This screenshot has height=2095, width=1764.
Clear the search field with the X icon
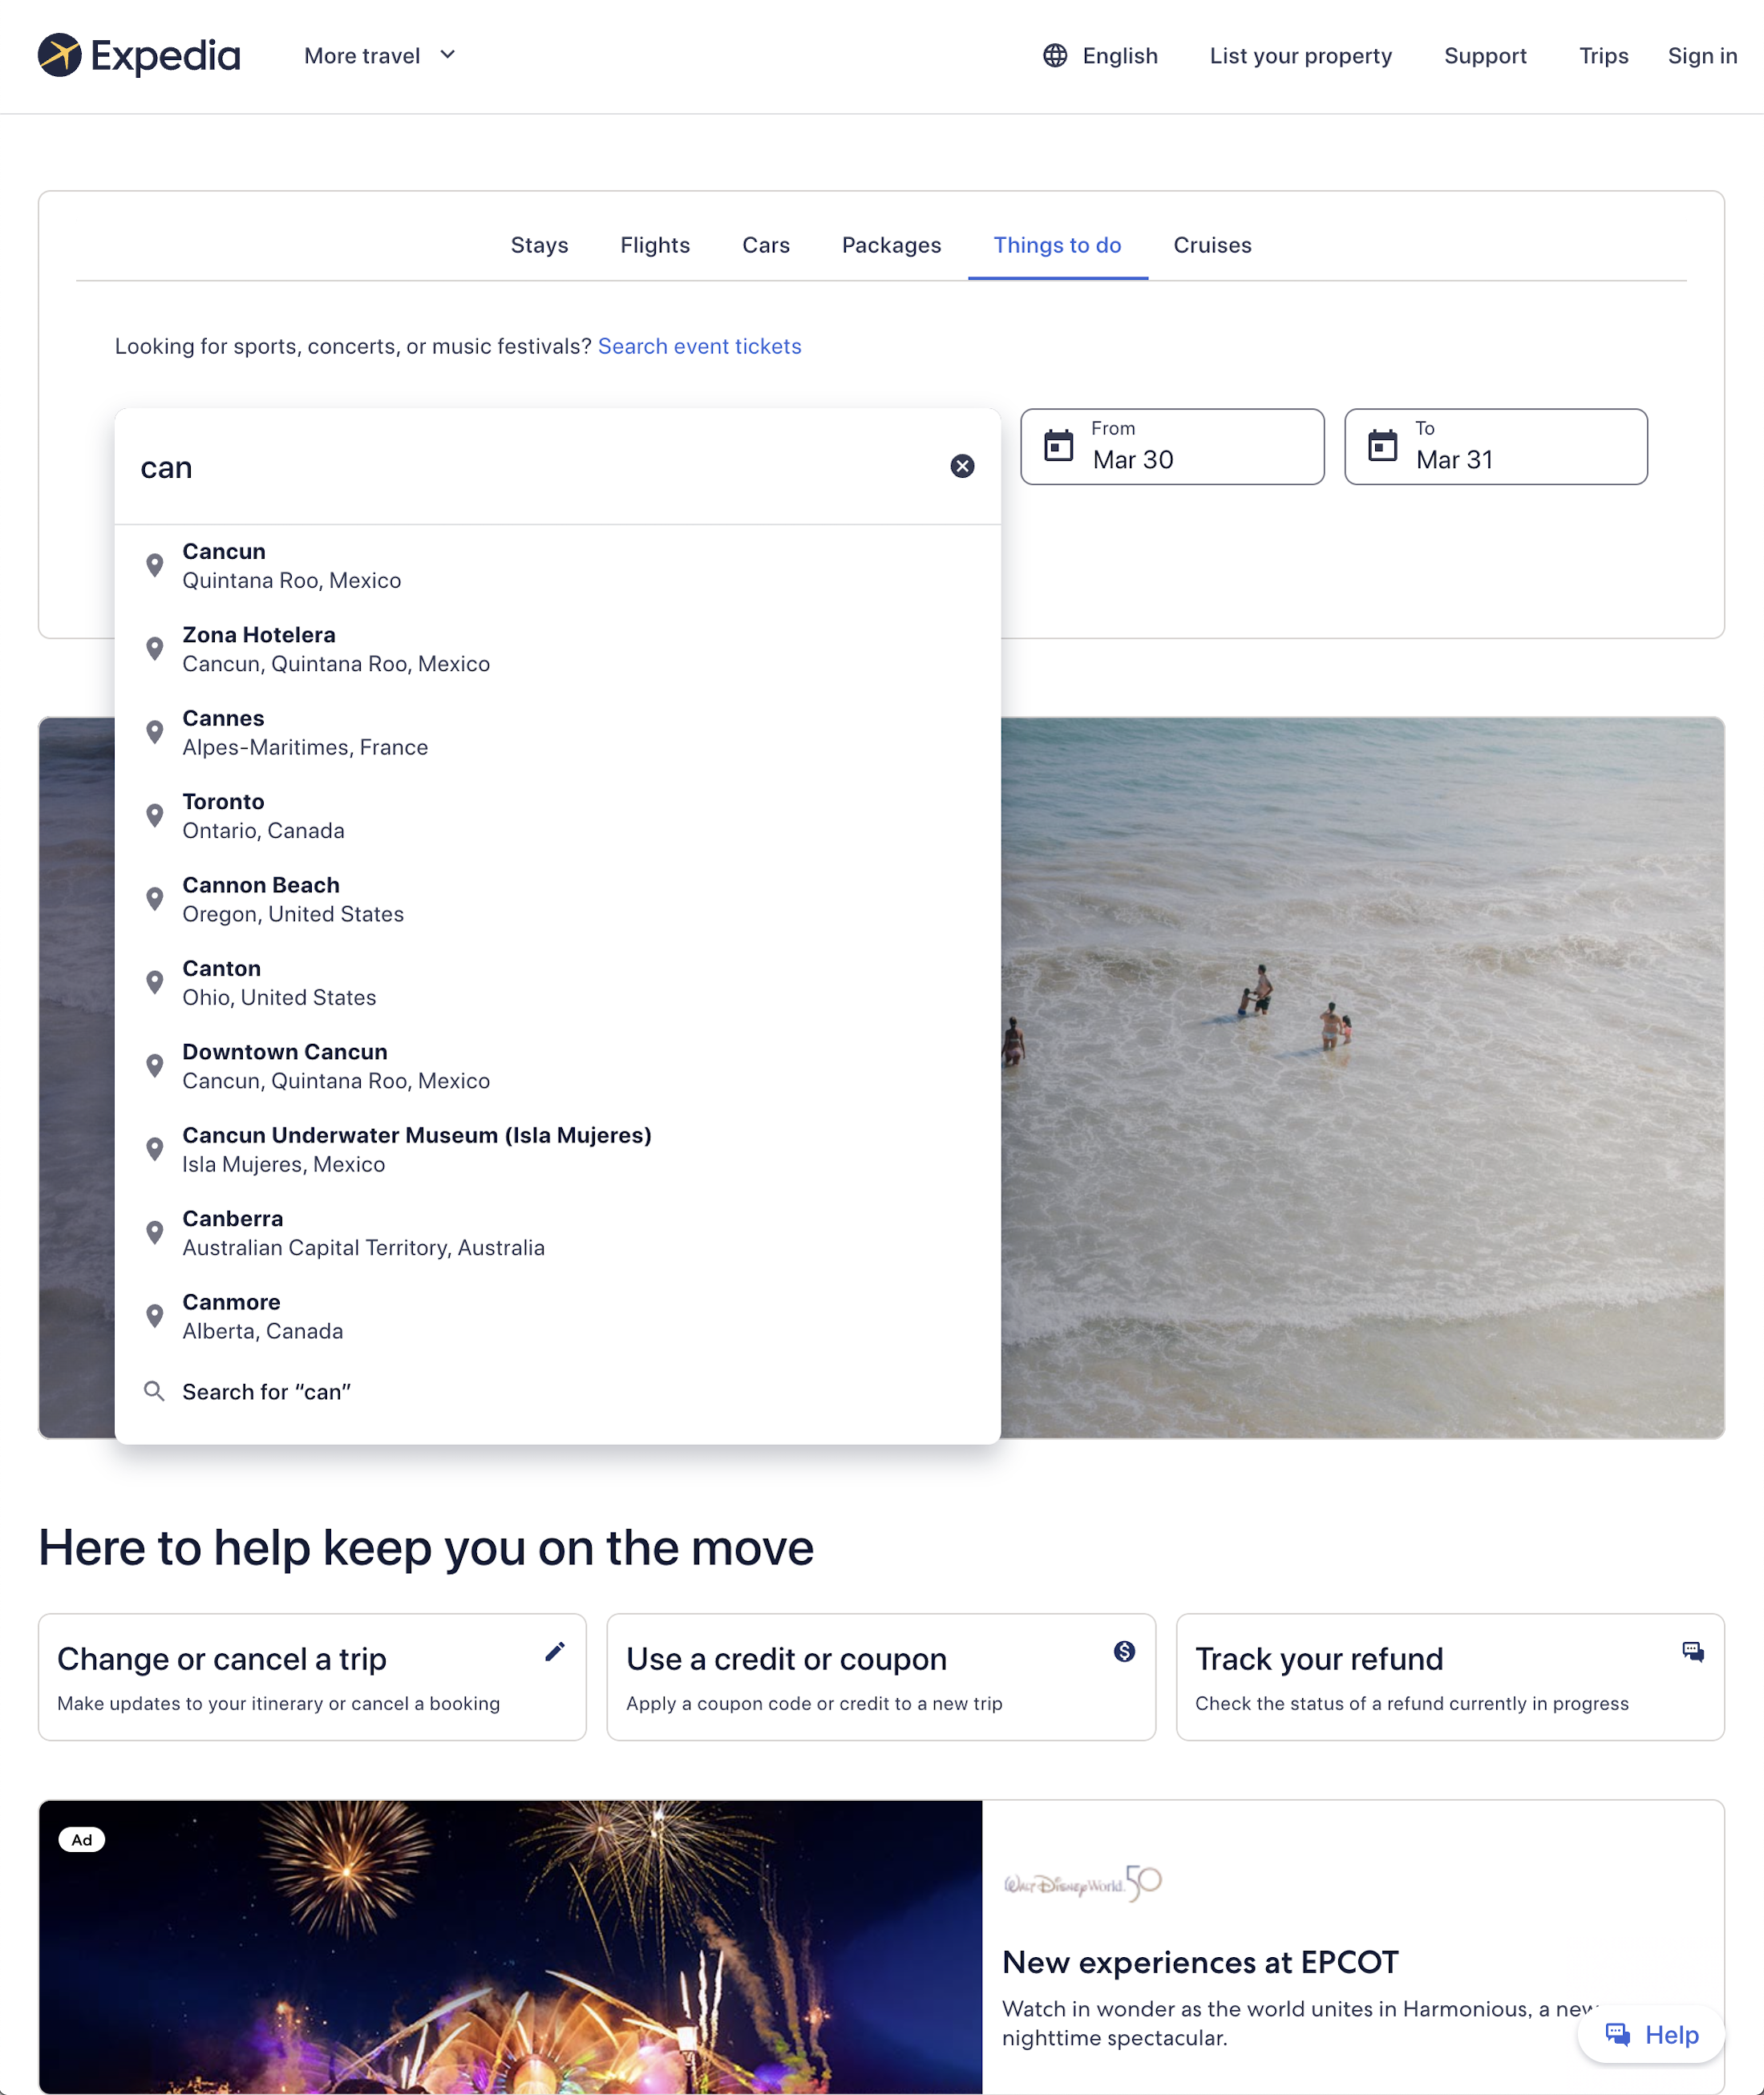pyautogui.click(x=962, y=467)
